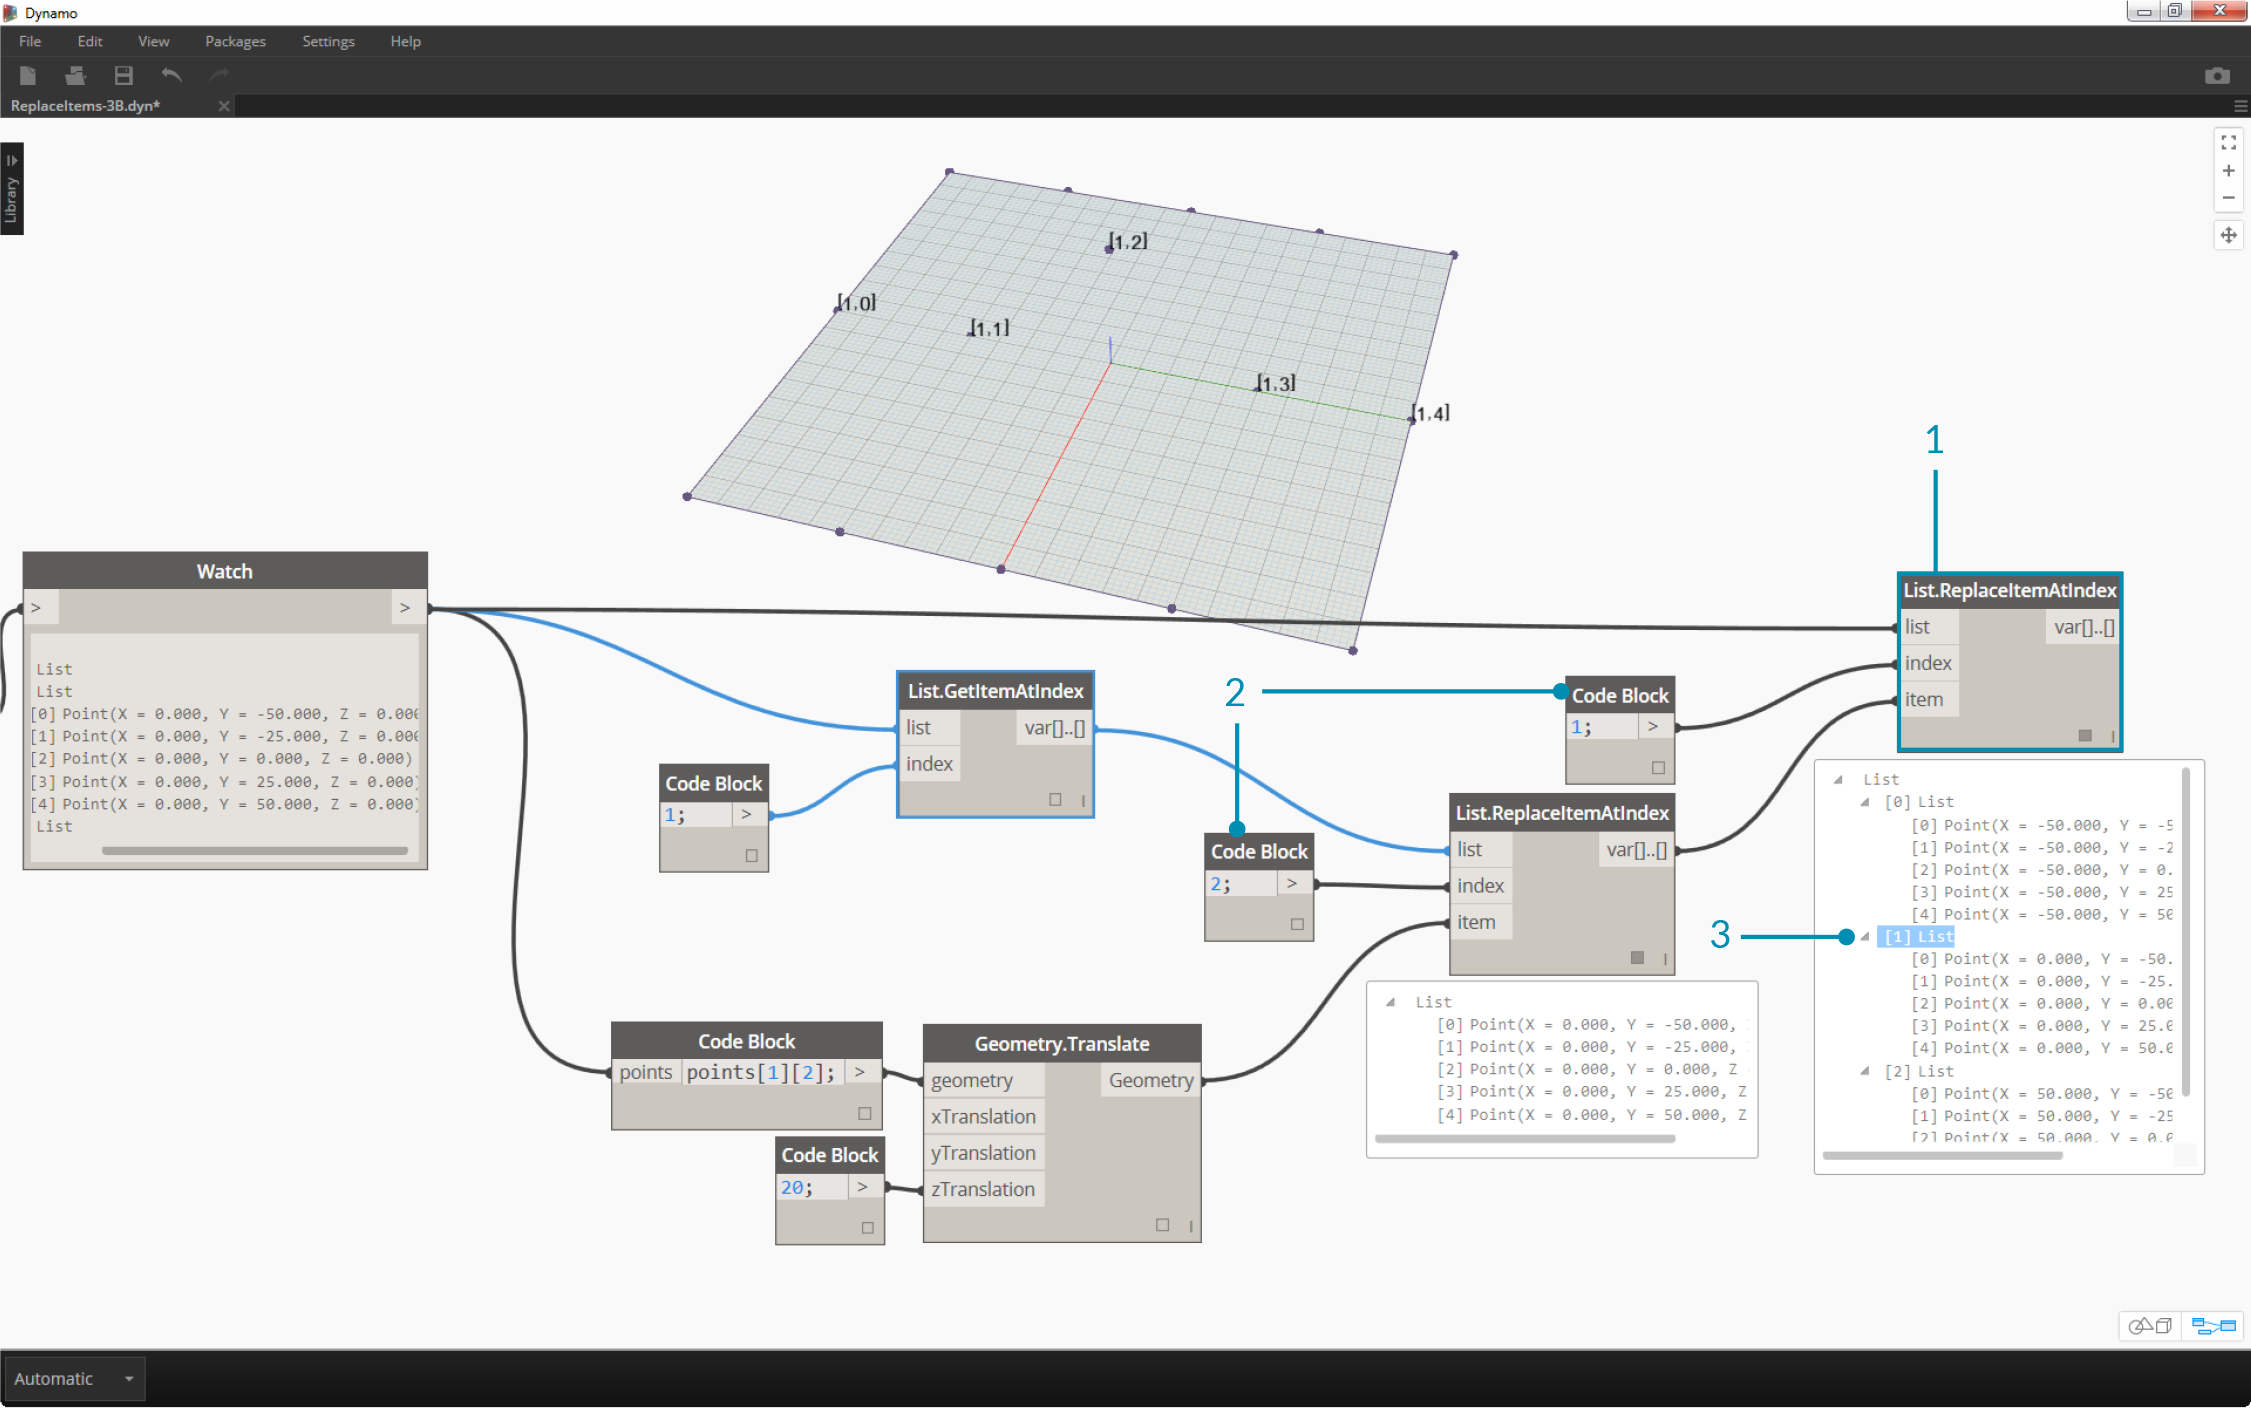
Task: Open the Automatic run mode dropdown
Action: tap(74, 1379)
